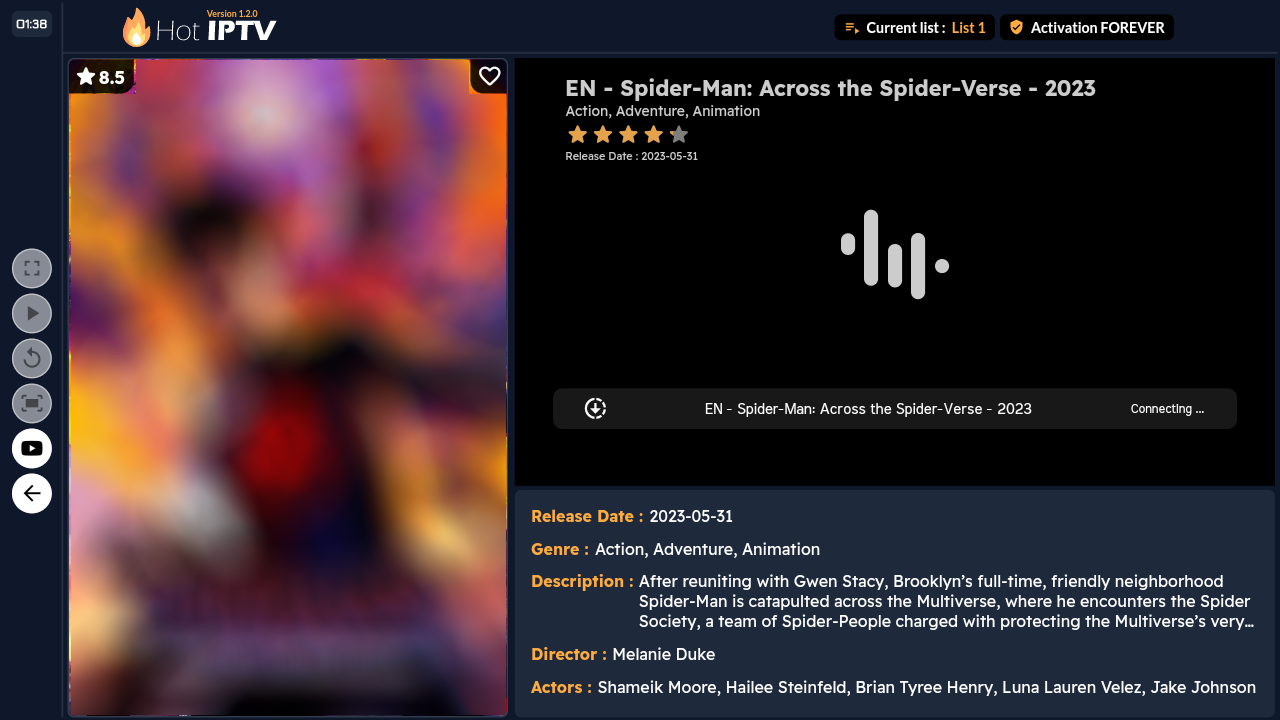
Task: Click the 01:38 clock display
Action: 32,24
